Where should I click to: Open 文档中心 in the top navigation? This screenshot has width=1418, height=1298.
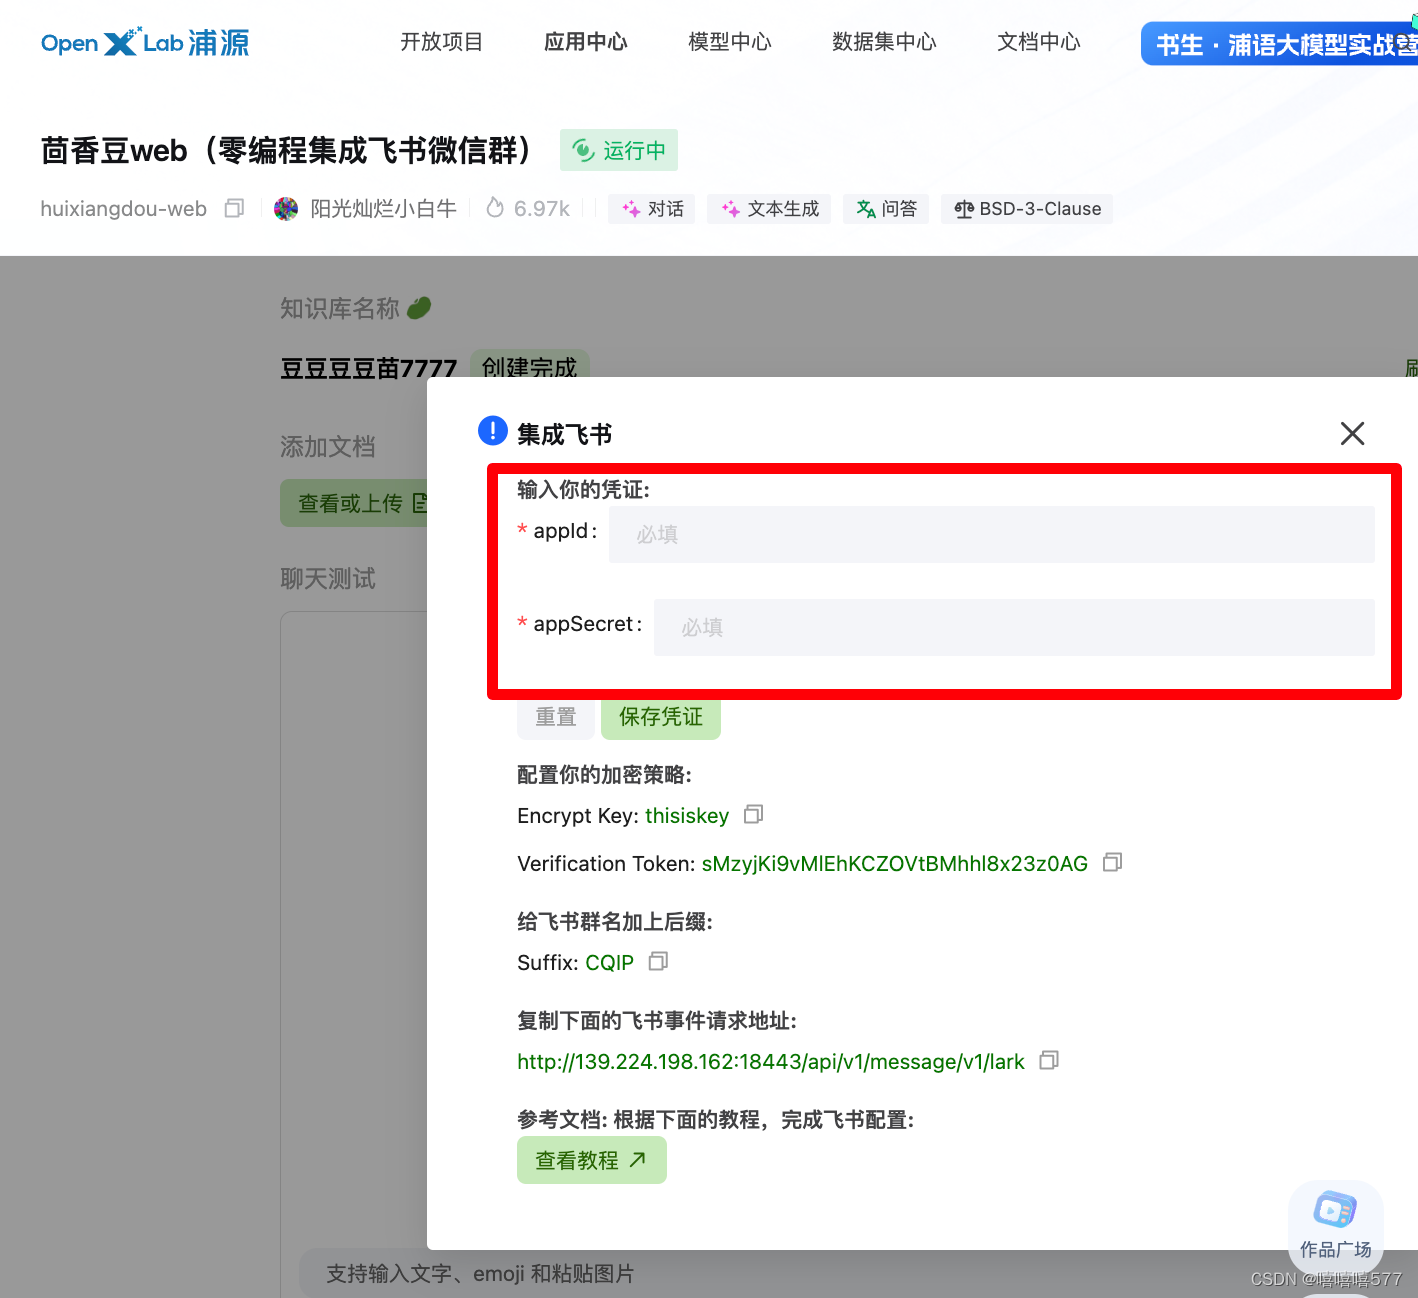point(1039,42)
